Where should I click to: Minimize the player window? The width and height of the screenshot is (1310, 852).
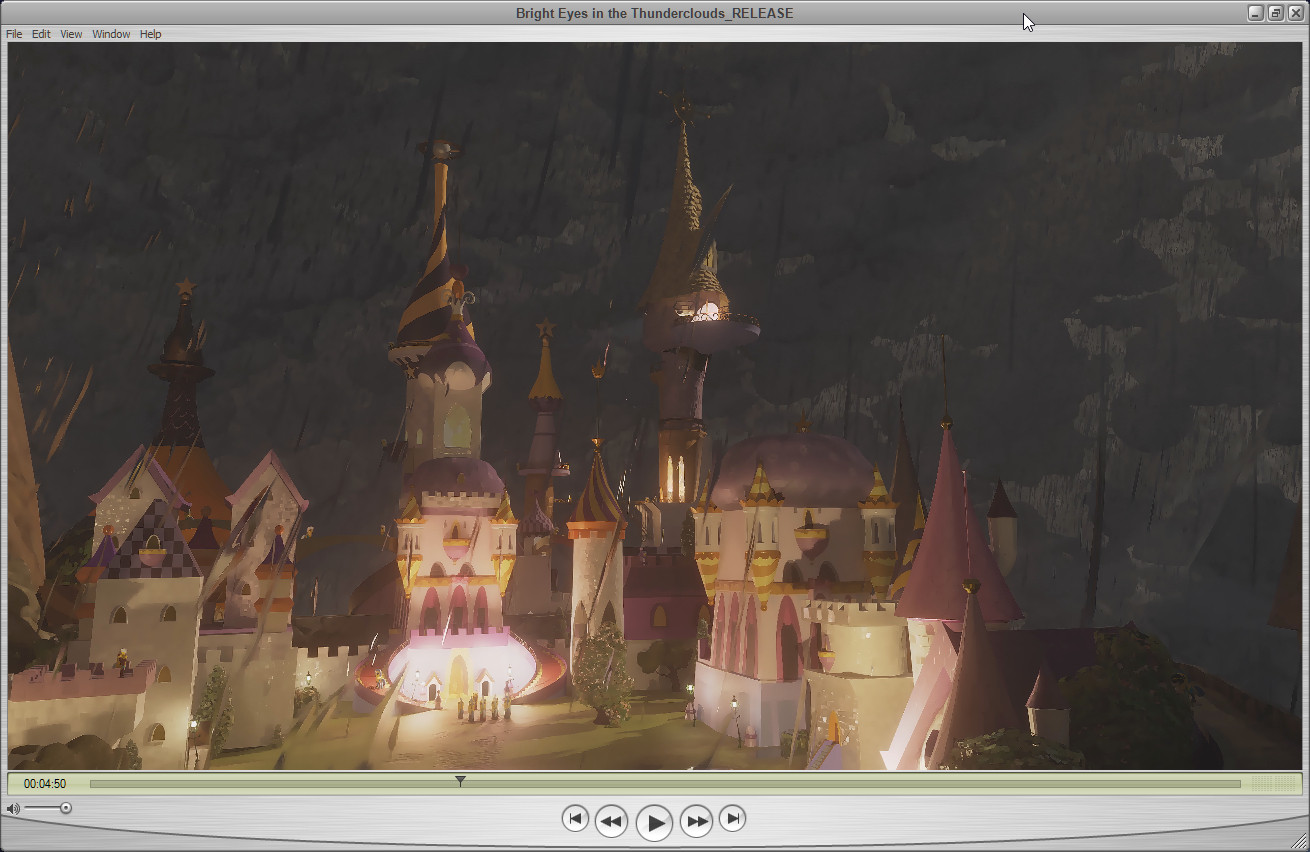click(1256, 13)
